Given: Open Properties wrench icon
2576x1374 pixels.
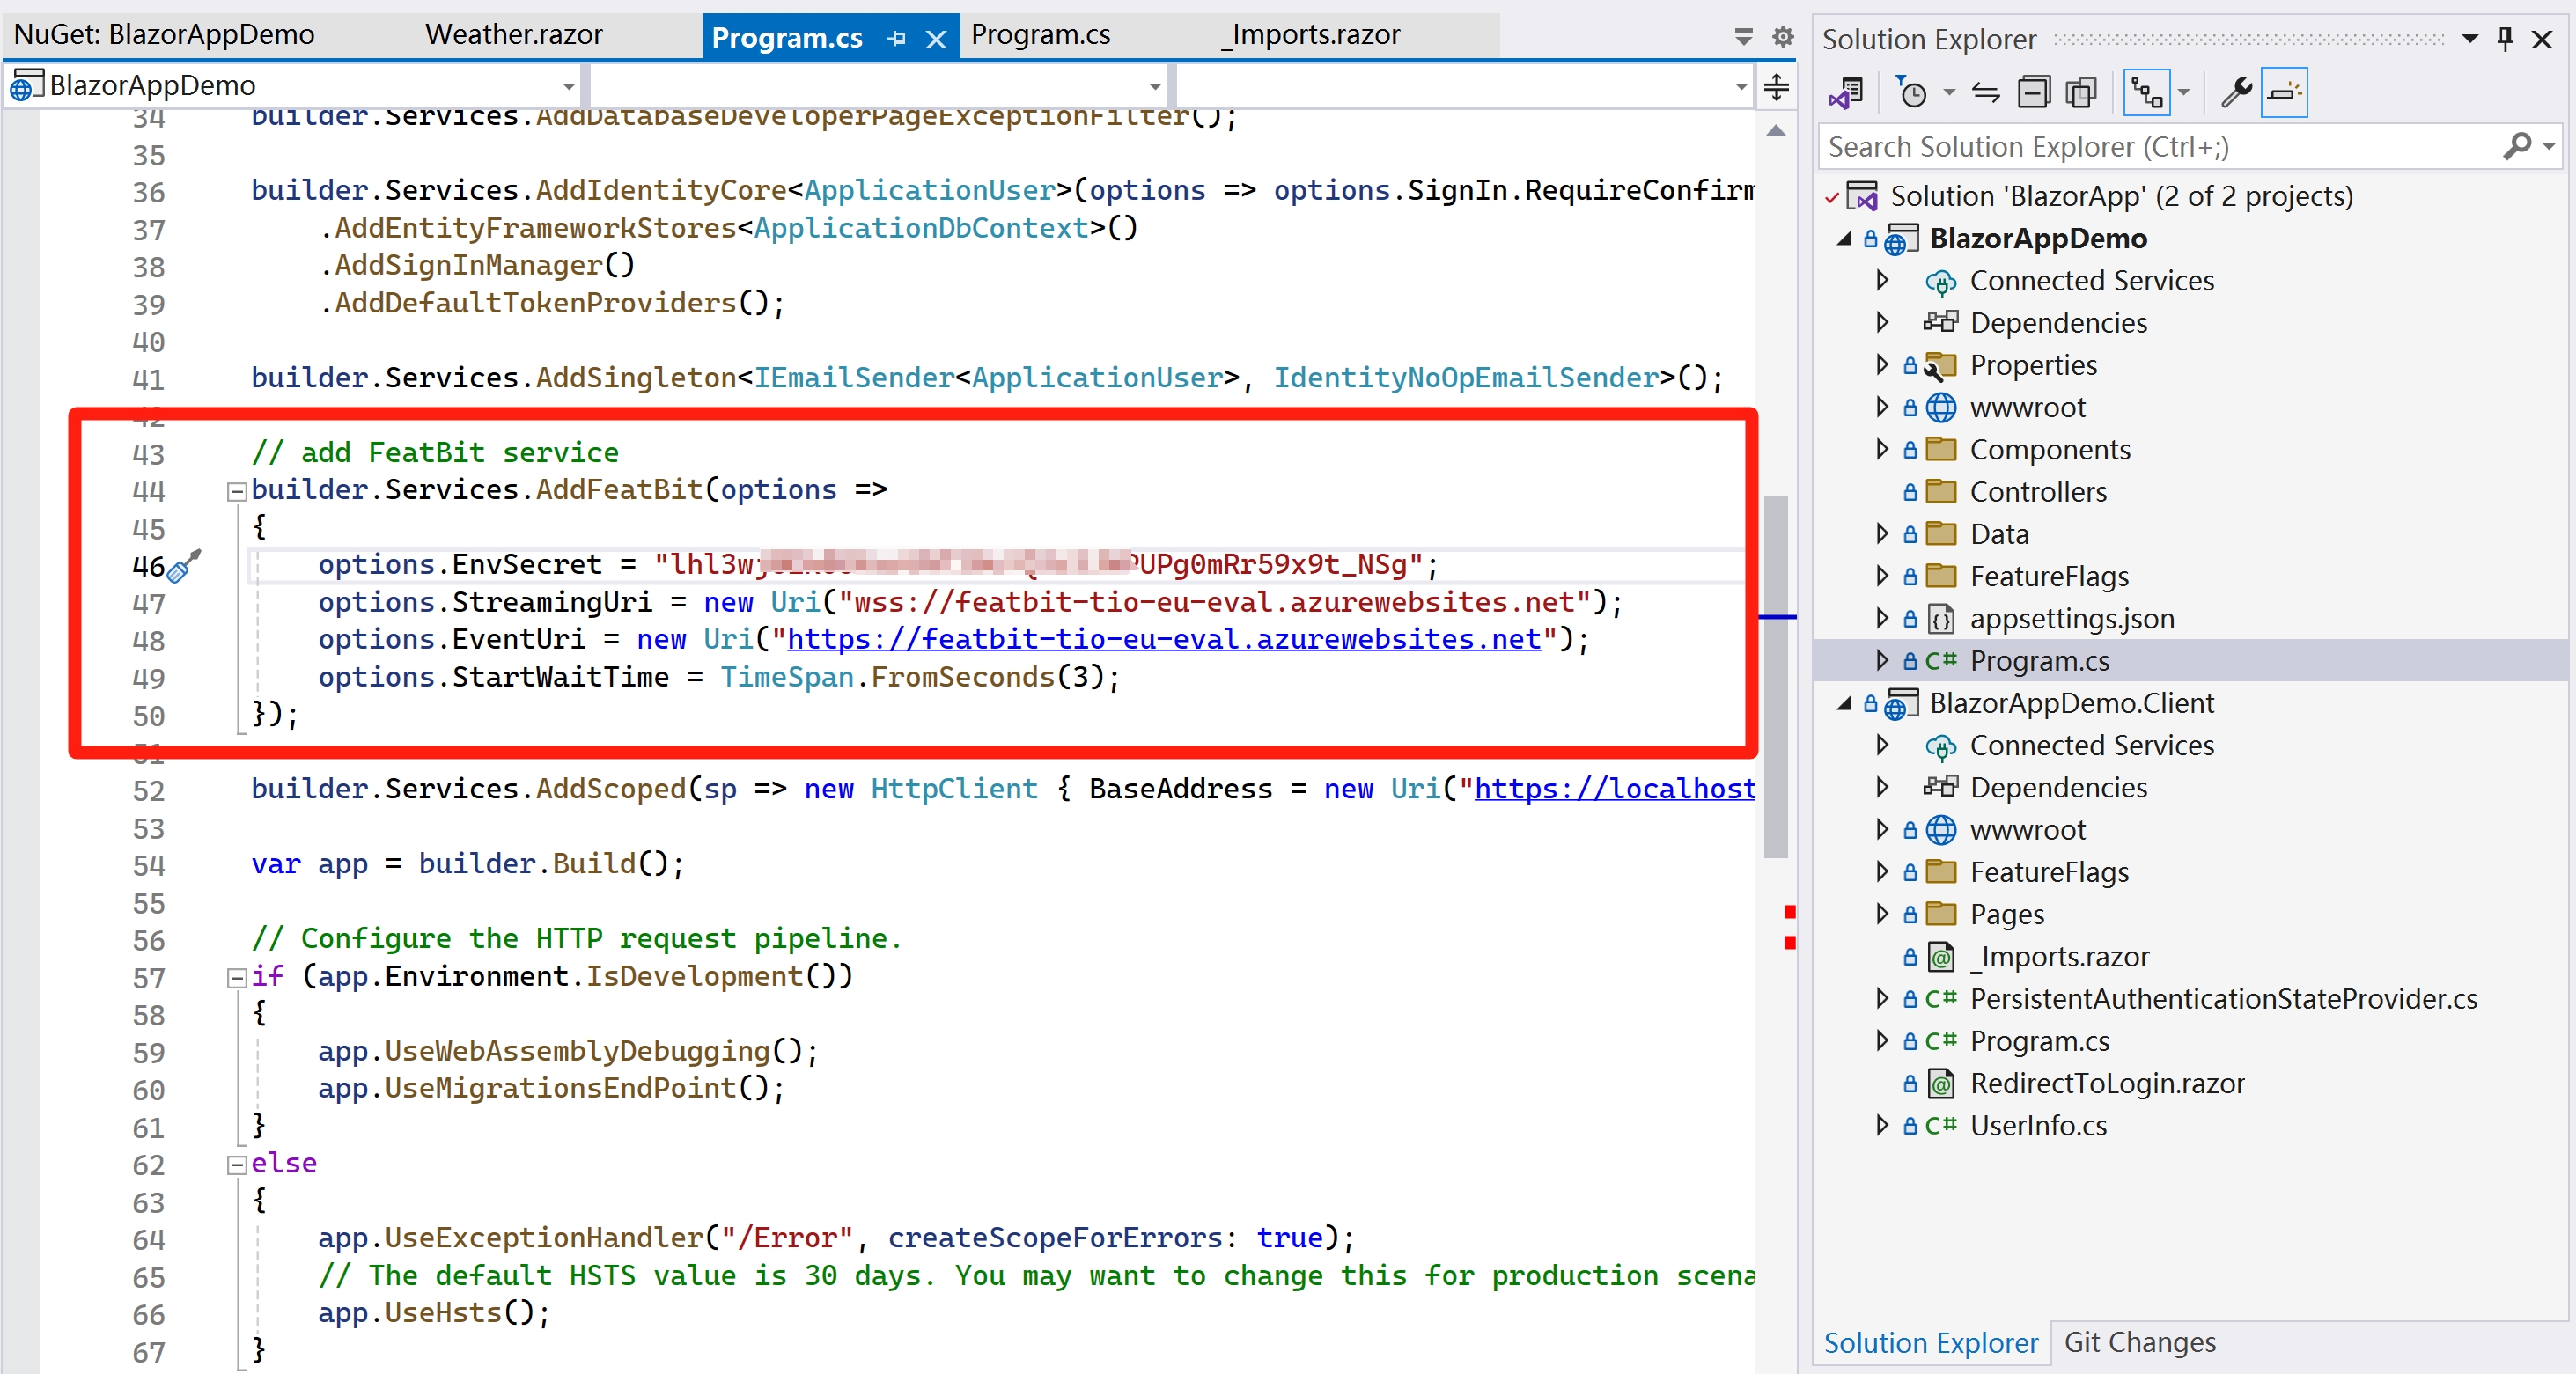Looking at the screenshot, I should [x=2236, y=93].
